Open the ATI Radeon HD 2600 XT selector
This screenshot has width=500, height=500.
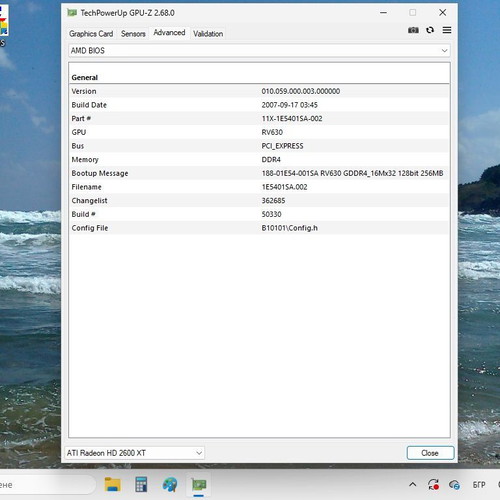click(x=134, y=453)
